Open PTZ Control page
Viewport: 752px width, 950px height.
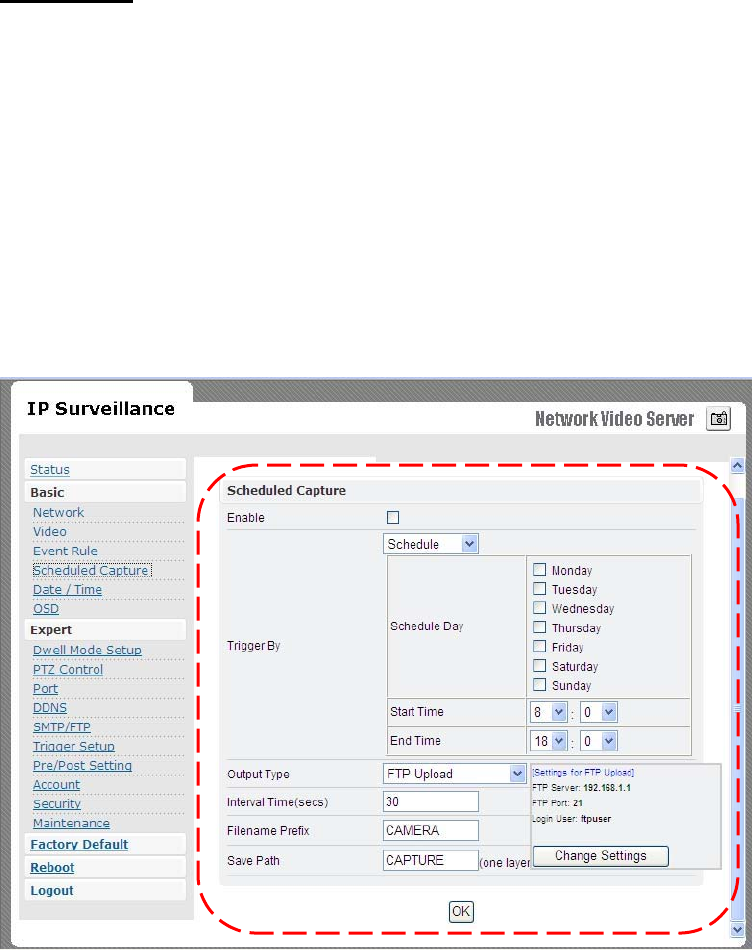[68, 669]
